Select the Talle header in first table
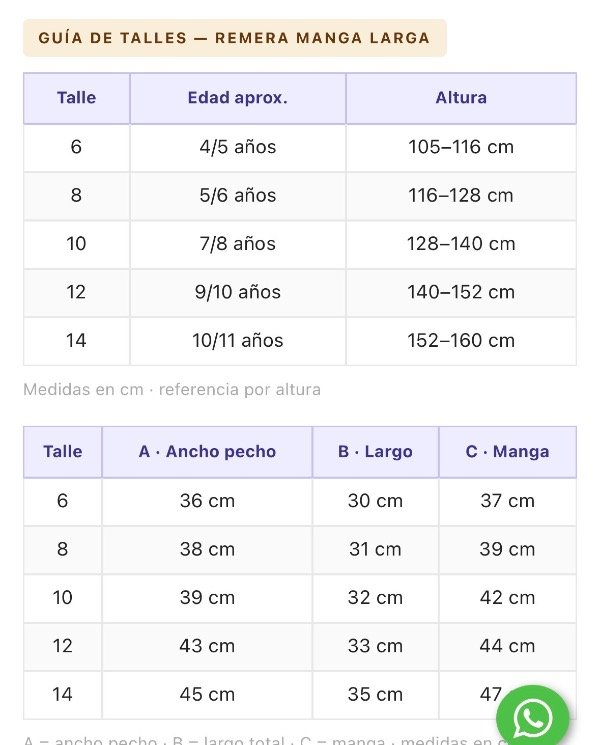 pos(76,98)
